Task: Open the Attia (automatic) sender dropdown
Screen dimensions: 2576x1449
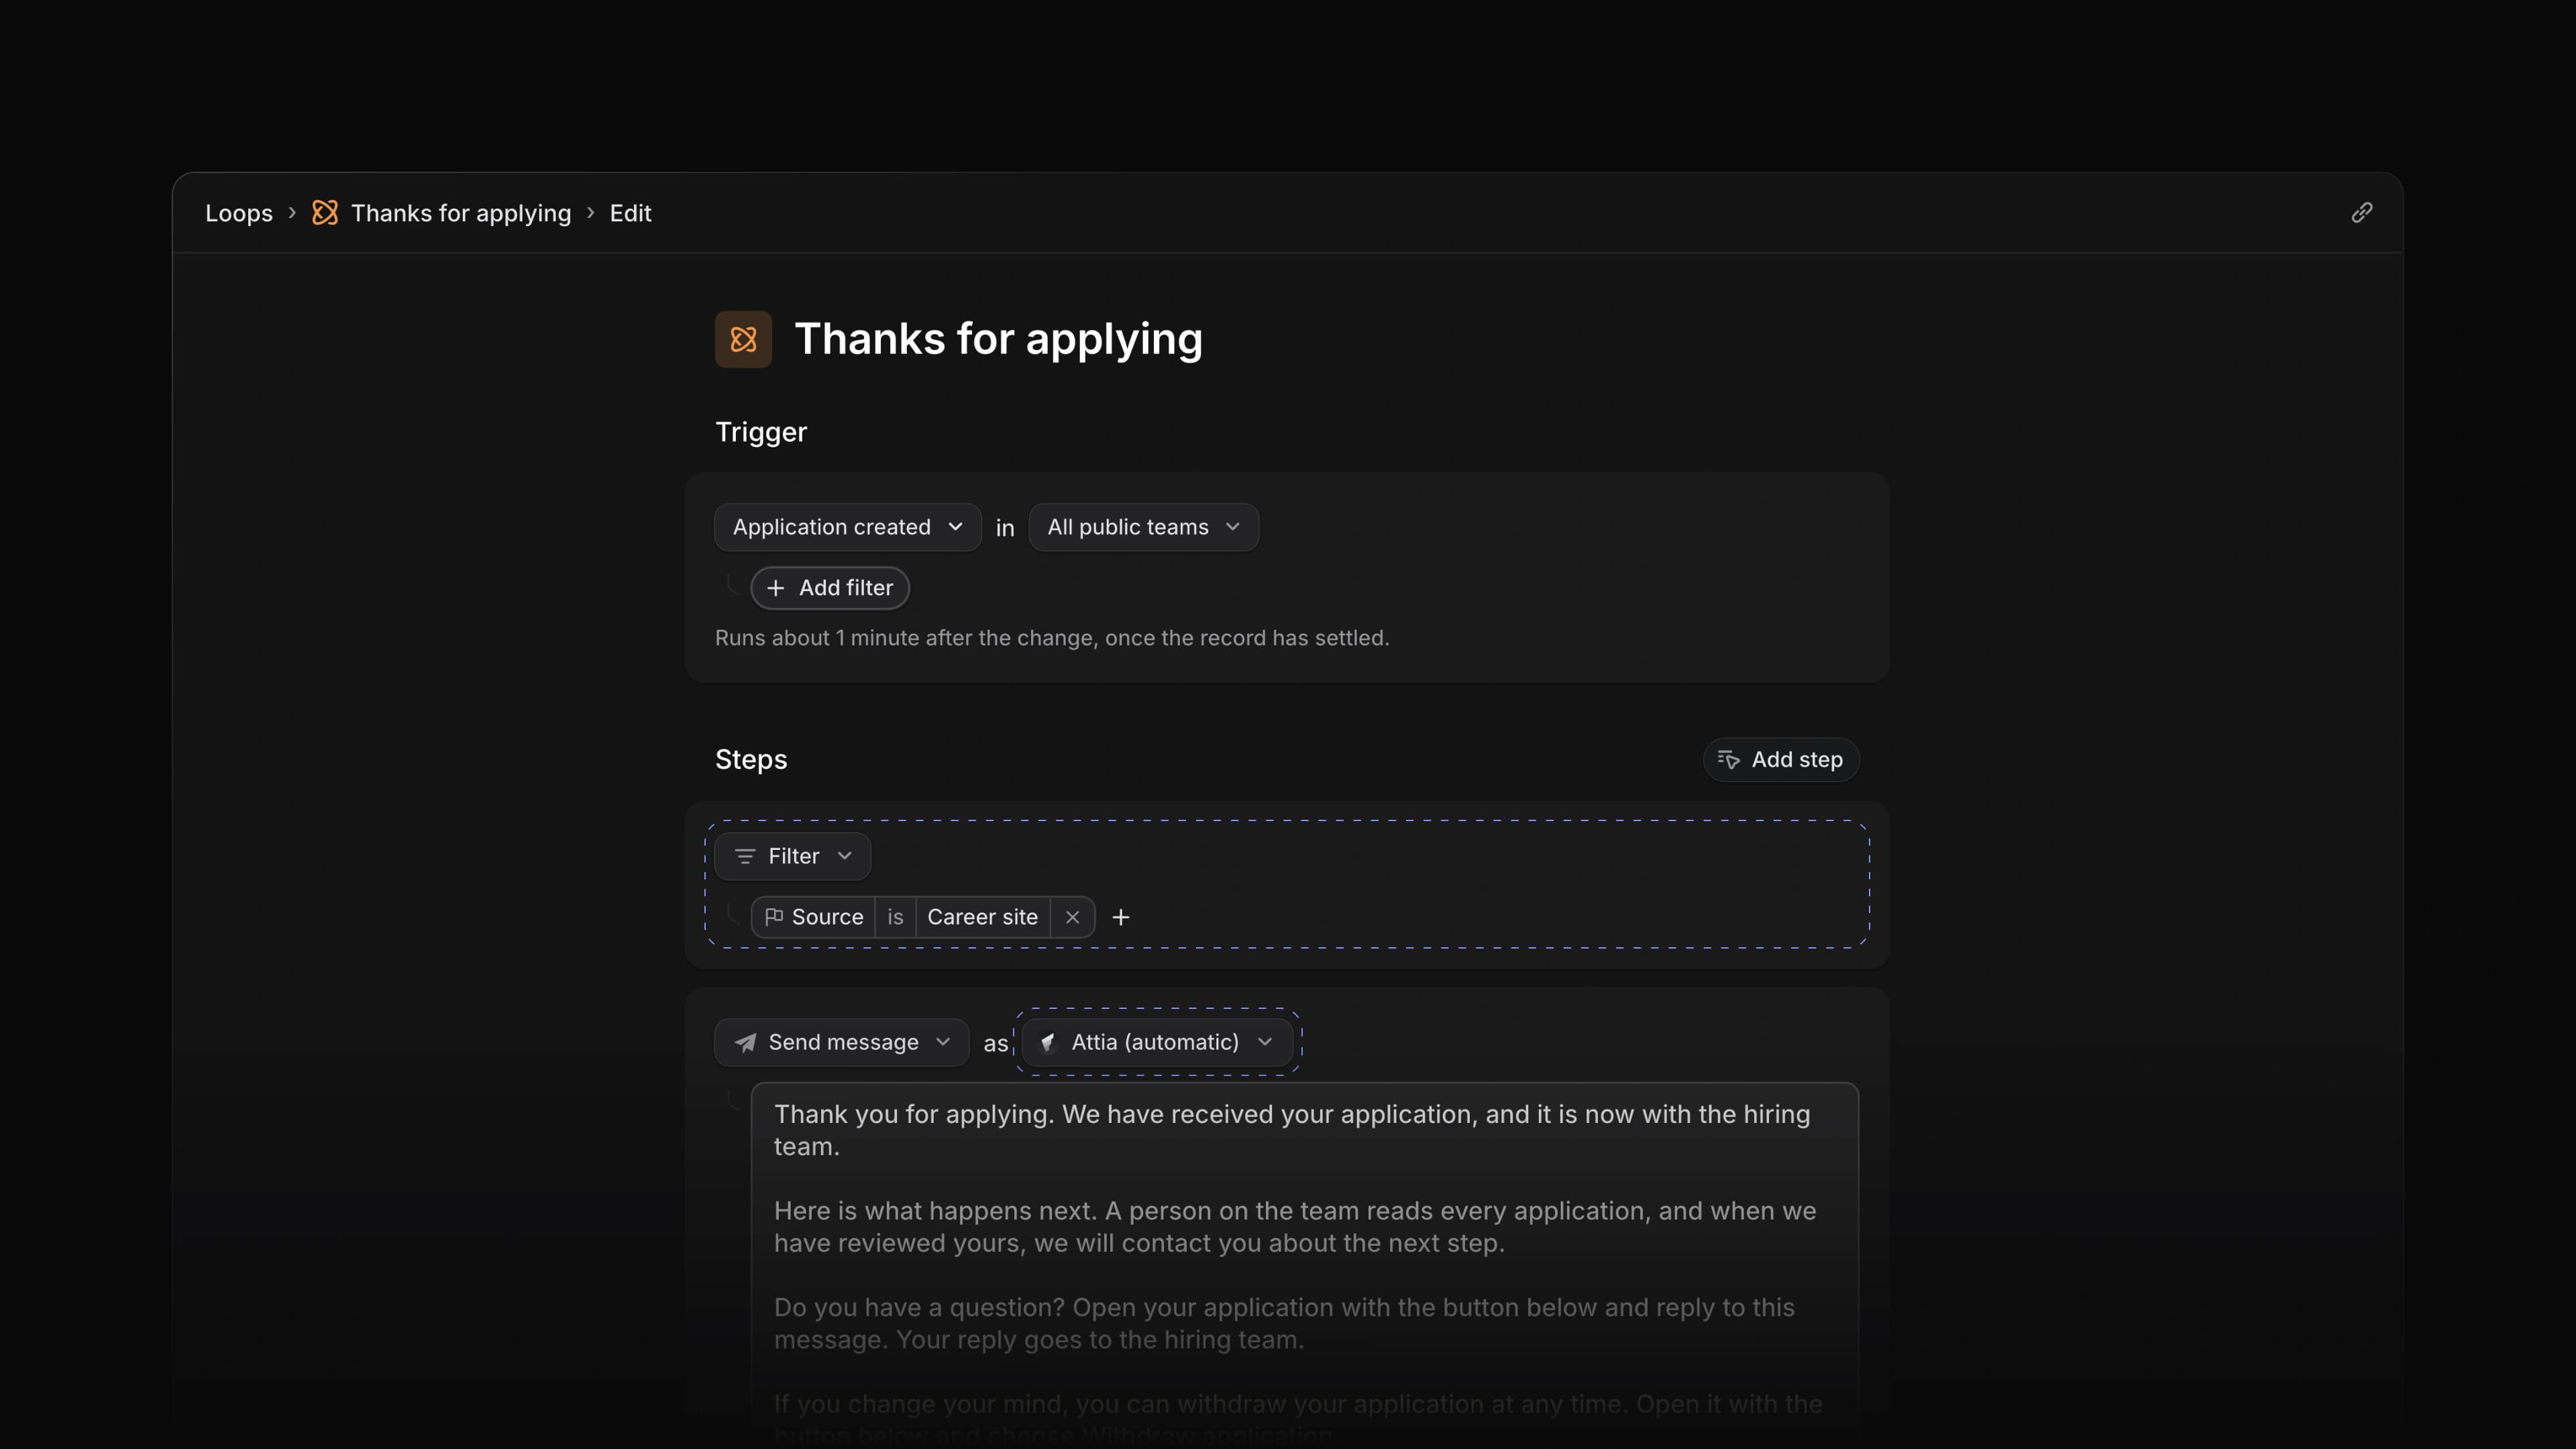Action: 1157,1042
